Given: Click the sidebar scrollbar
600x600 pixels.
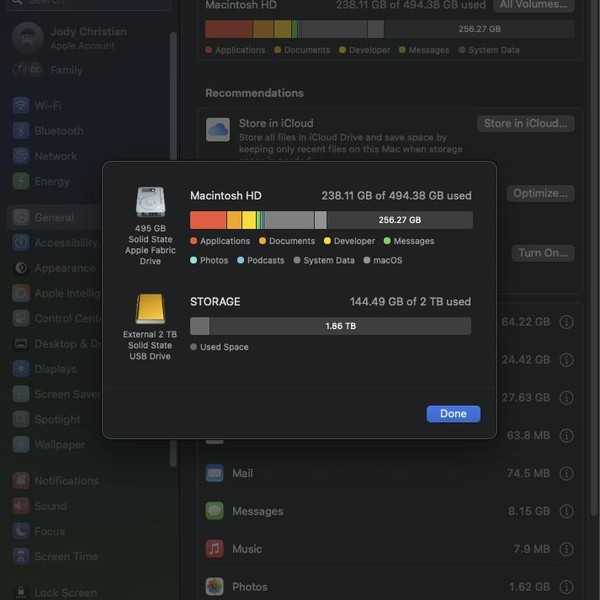Looking at the screenshot, I should 173,96.
